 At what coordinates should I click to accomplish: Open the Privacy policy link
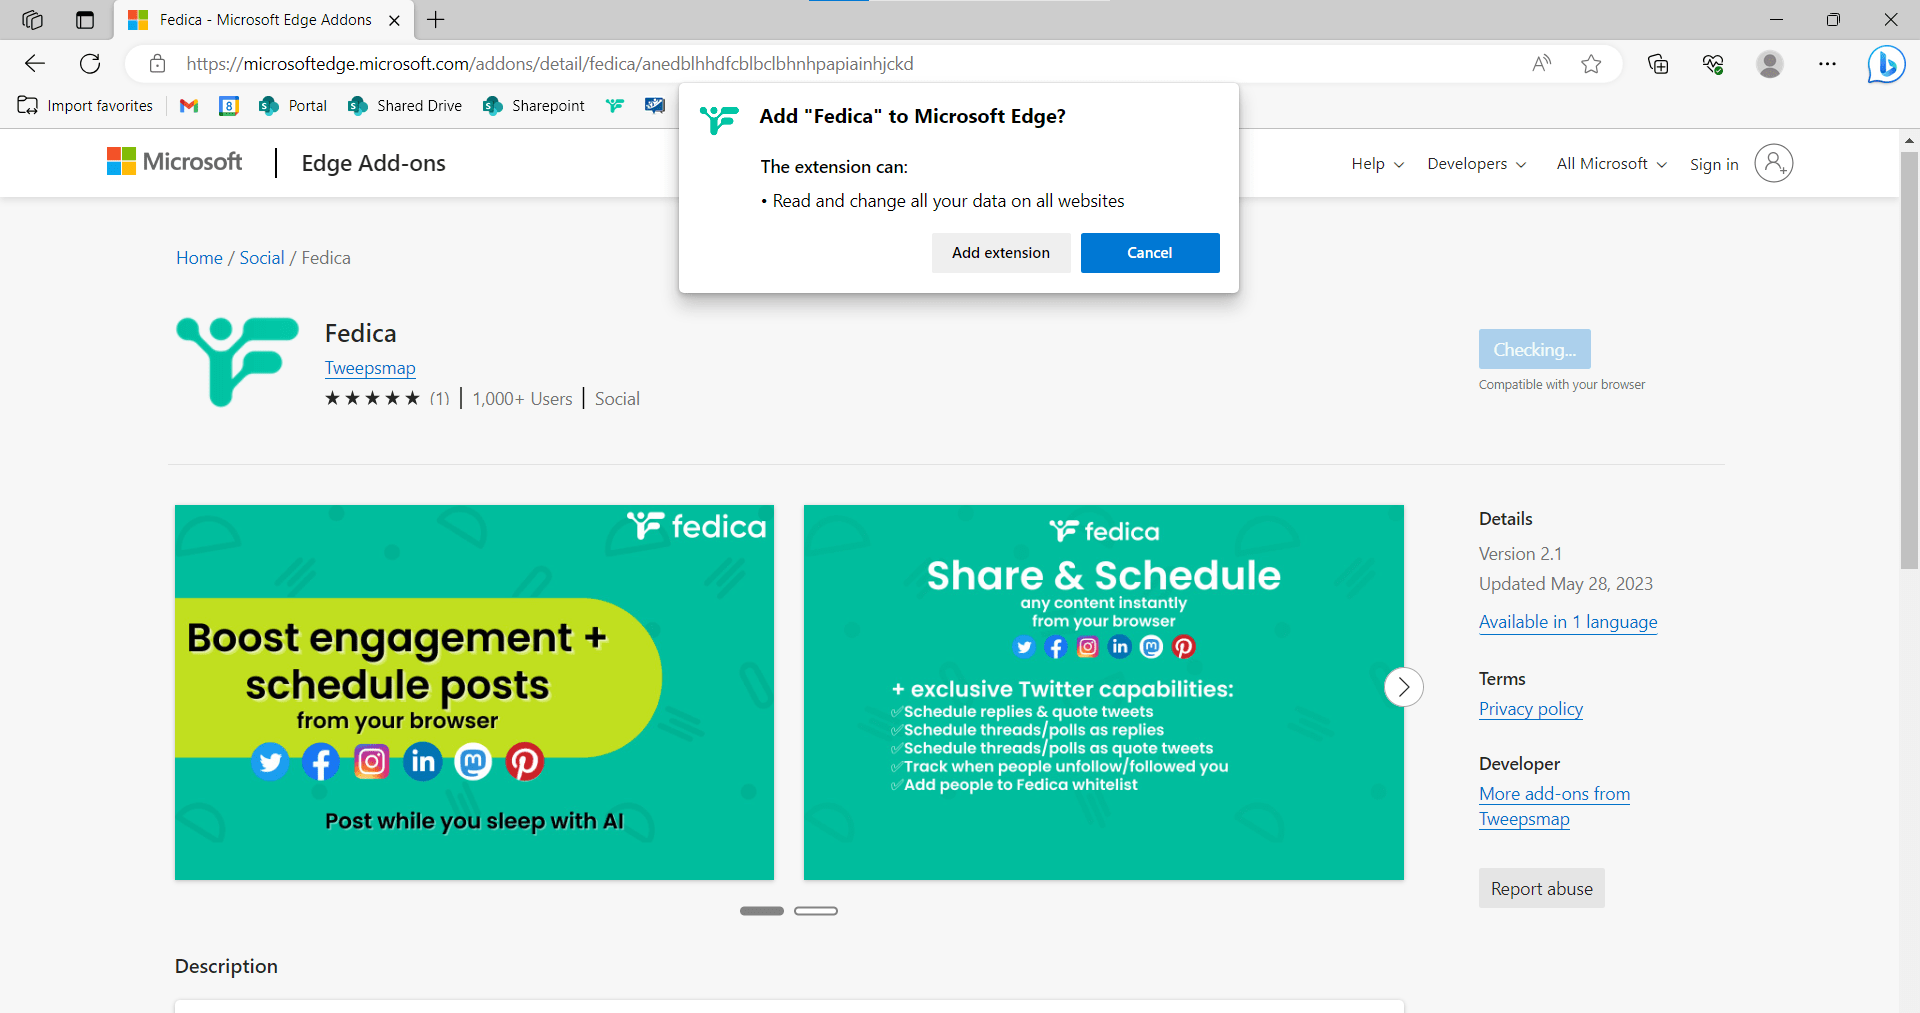(1530, 708)
